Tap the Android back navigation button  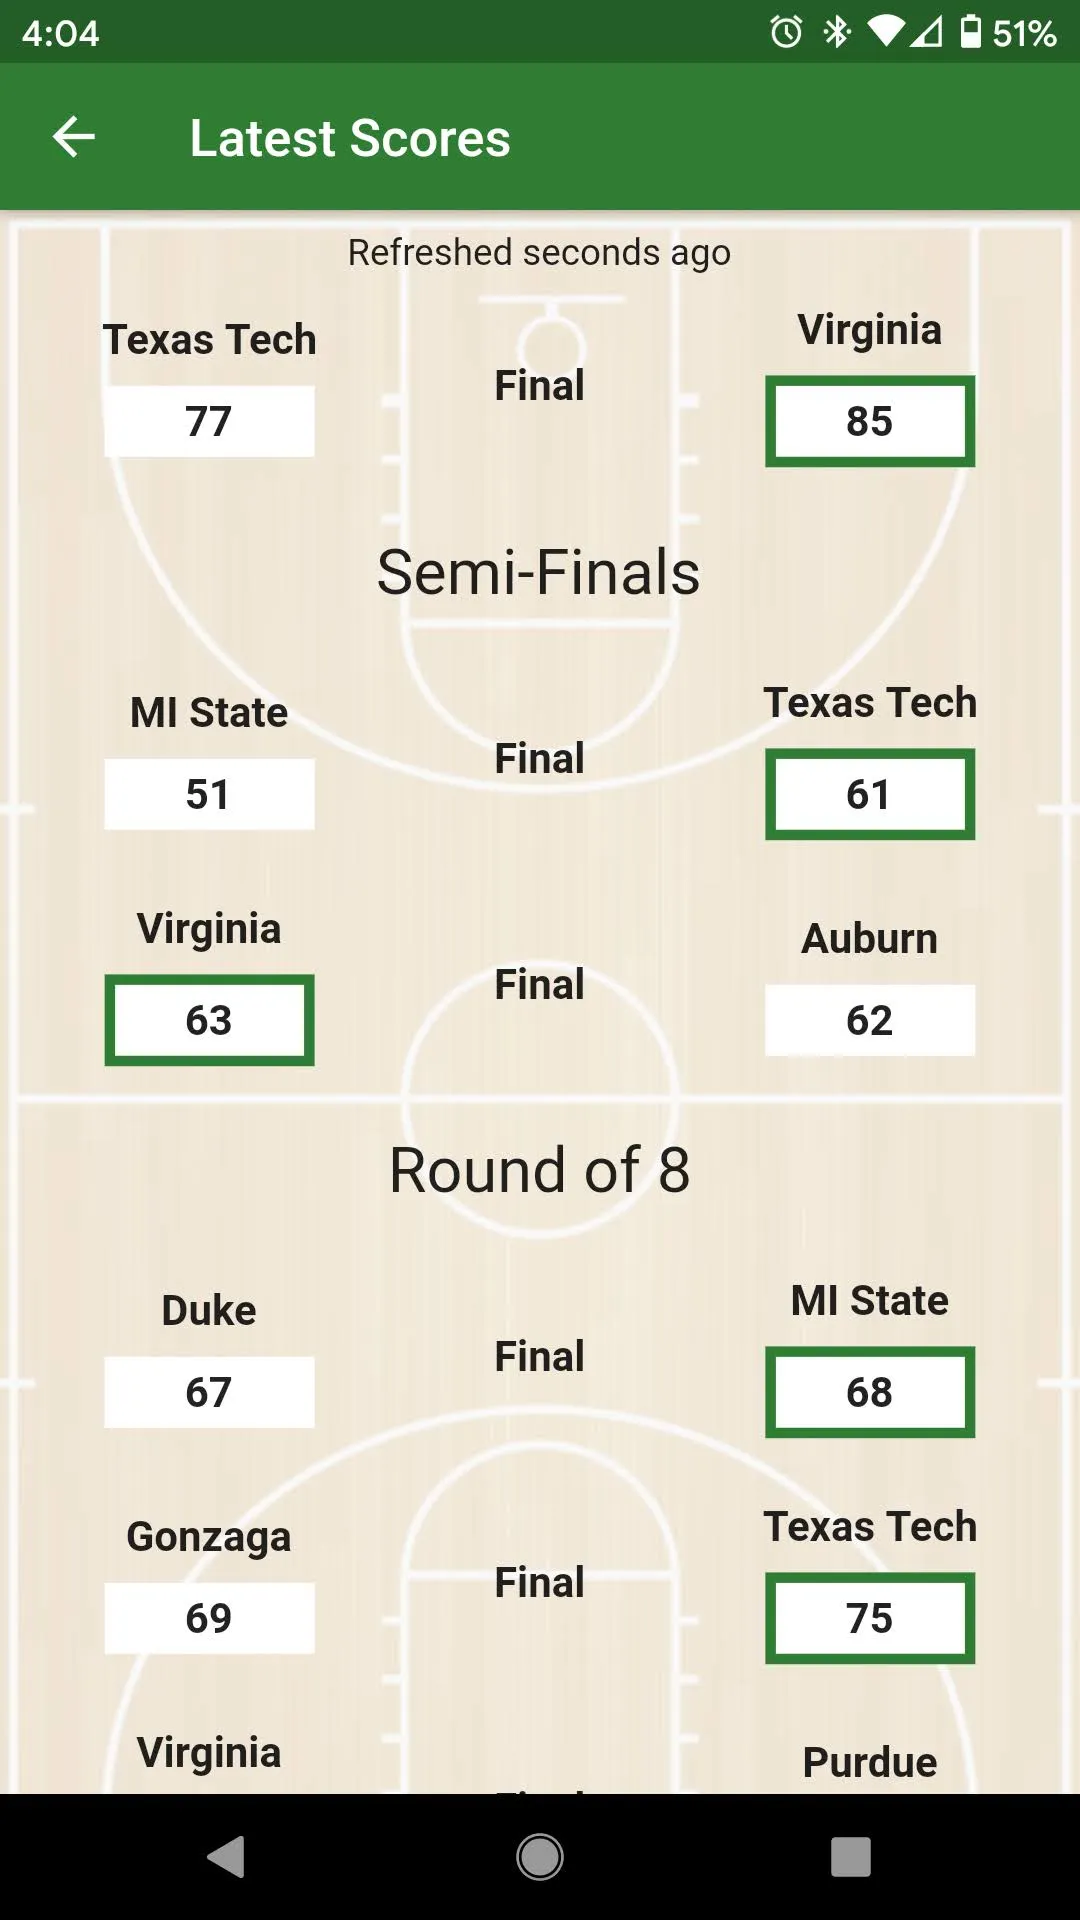click(226, 1857)
